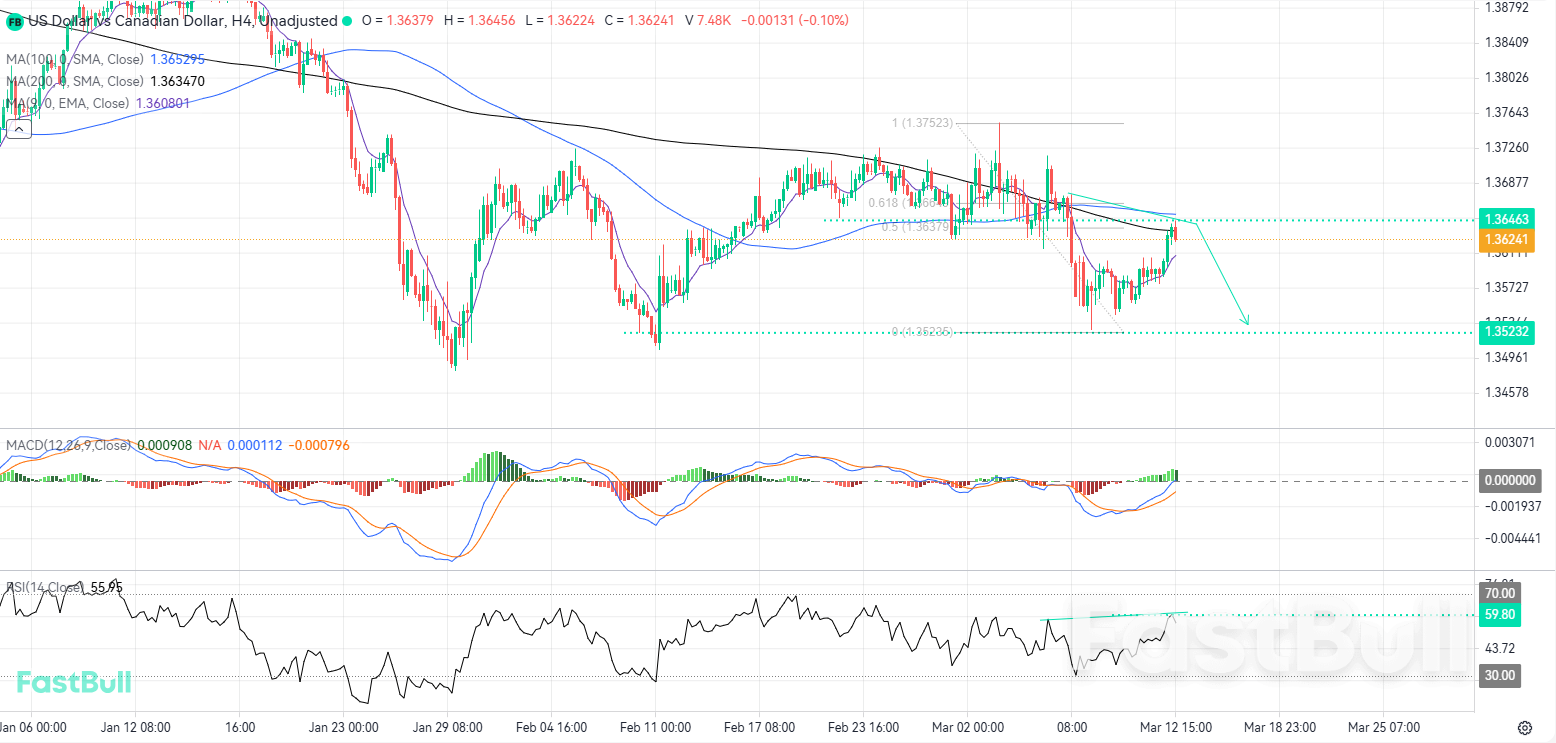Click the RSI 30.00 oversold level tag
This screenshot has height=743, width=1556.
click(1500, 676)
